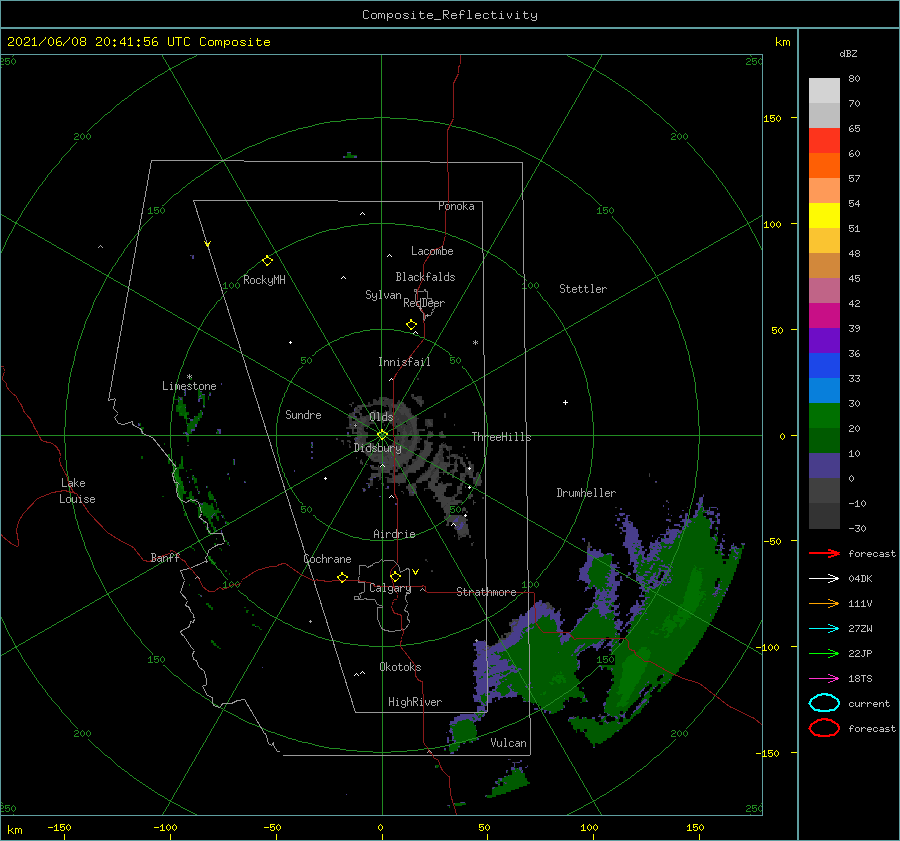Click the red forecast ellipse icon
Image resolution: width=900 pixels, height=841 pixels.
point(824,728)
